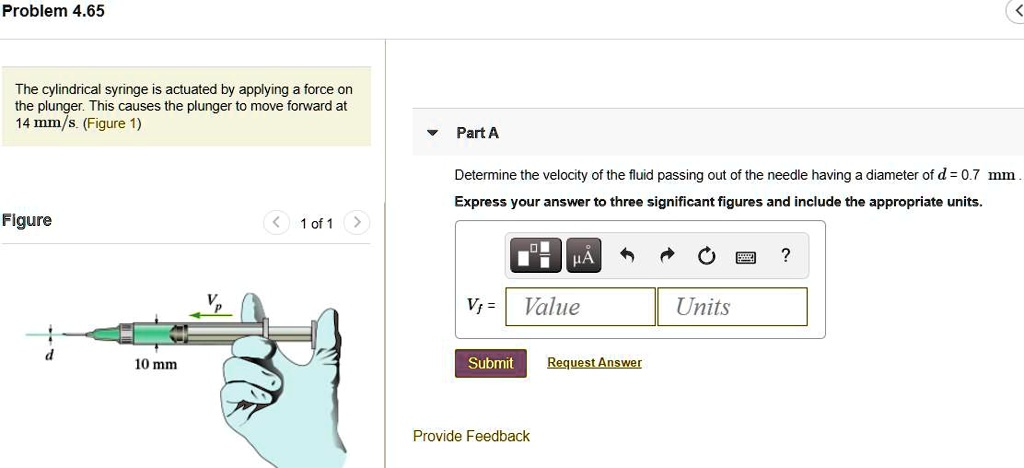Go to previous problem chevron at top right
Image resolution: width=1024 pixels, height=468 pixels.
[x=1018, y=12]
